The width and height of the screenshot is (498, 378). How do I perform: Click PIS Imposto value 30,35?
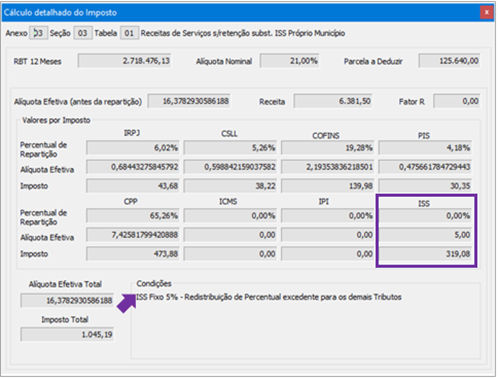coord(425,186)
